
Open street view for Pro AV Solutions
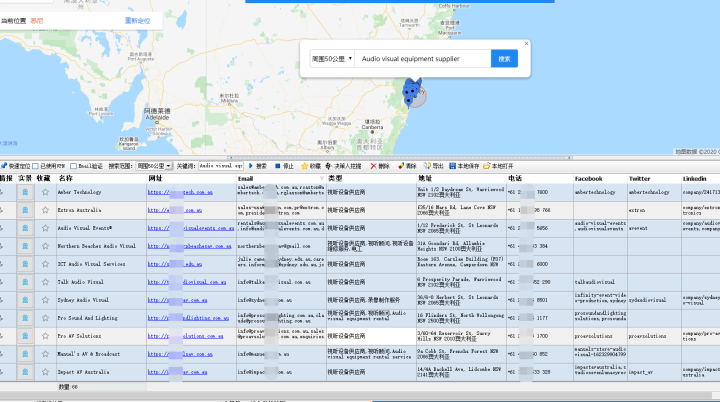pos(25,336)
